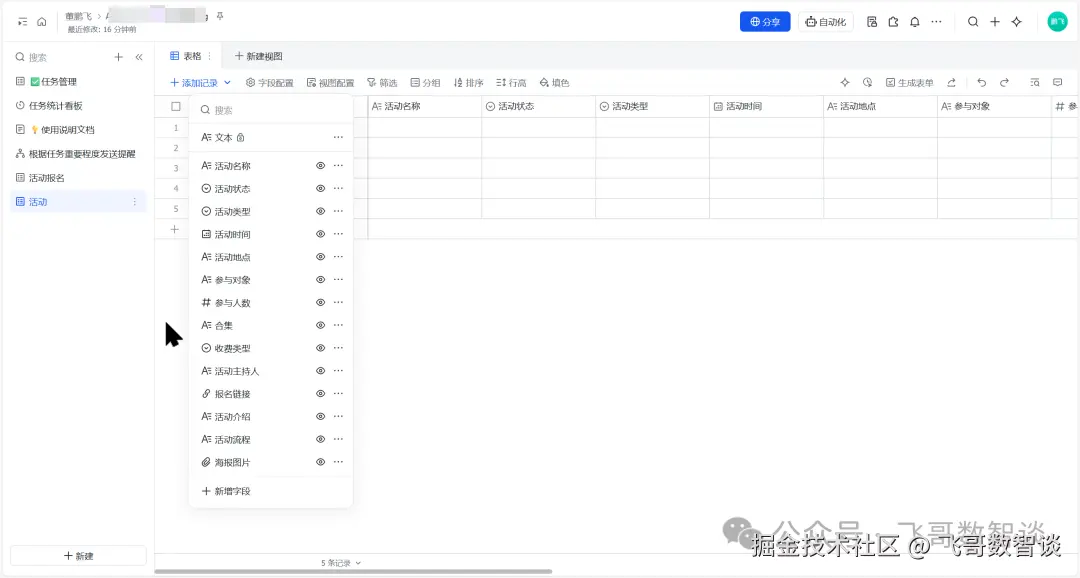Open 活动报名 in the sidebar
This screenshot has width=1080, height=578.
coord(79,178)
